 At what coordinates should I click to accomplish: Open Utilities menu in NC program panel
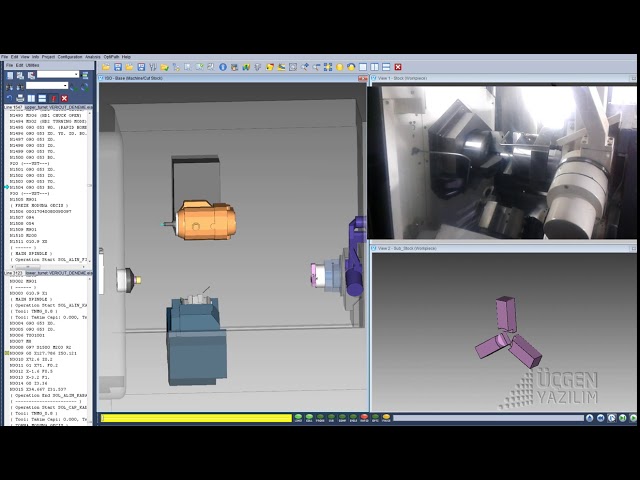click(x=33, y=65)
